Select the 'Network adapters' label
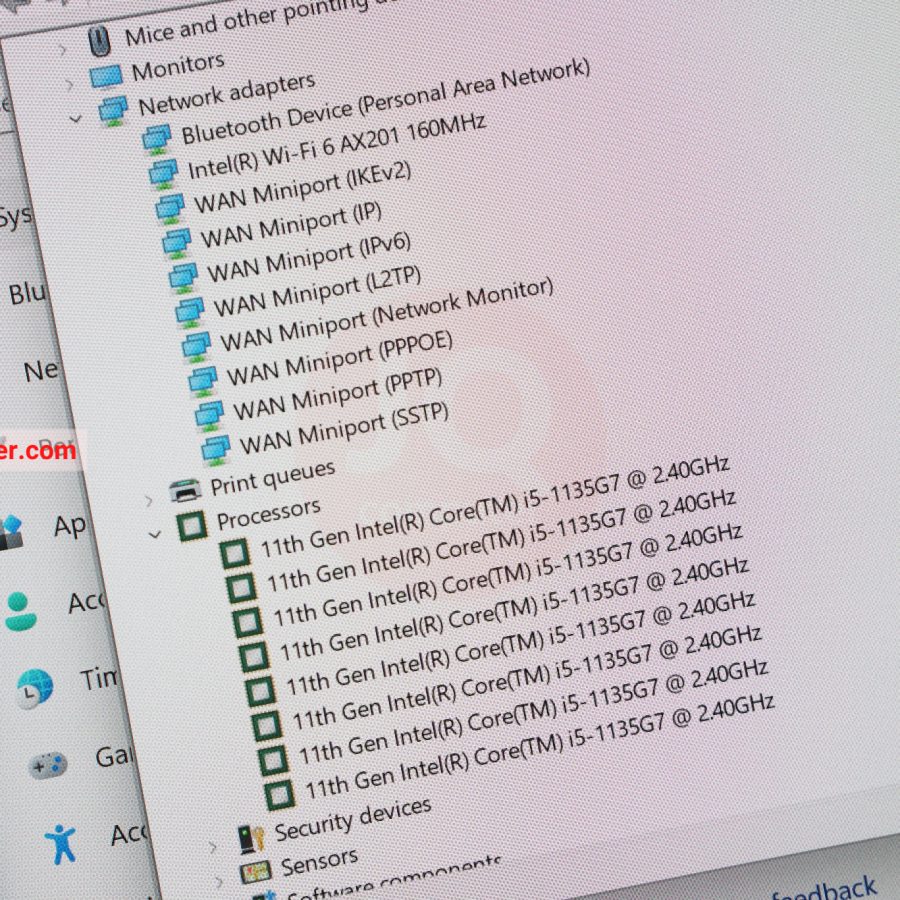Viewport: 900px width, 900px height. [x=227, y=95]
